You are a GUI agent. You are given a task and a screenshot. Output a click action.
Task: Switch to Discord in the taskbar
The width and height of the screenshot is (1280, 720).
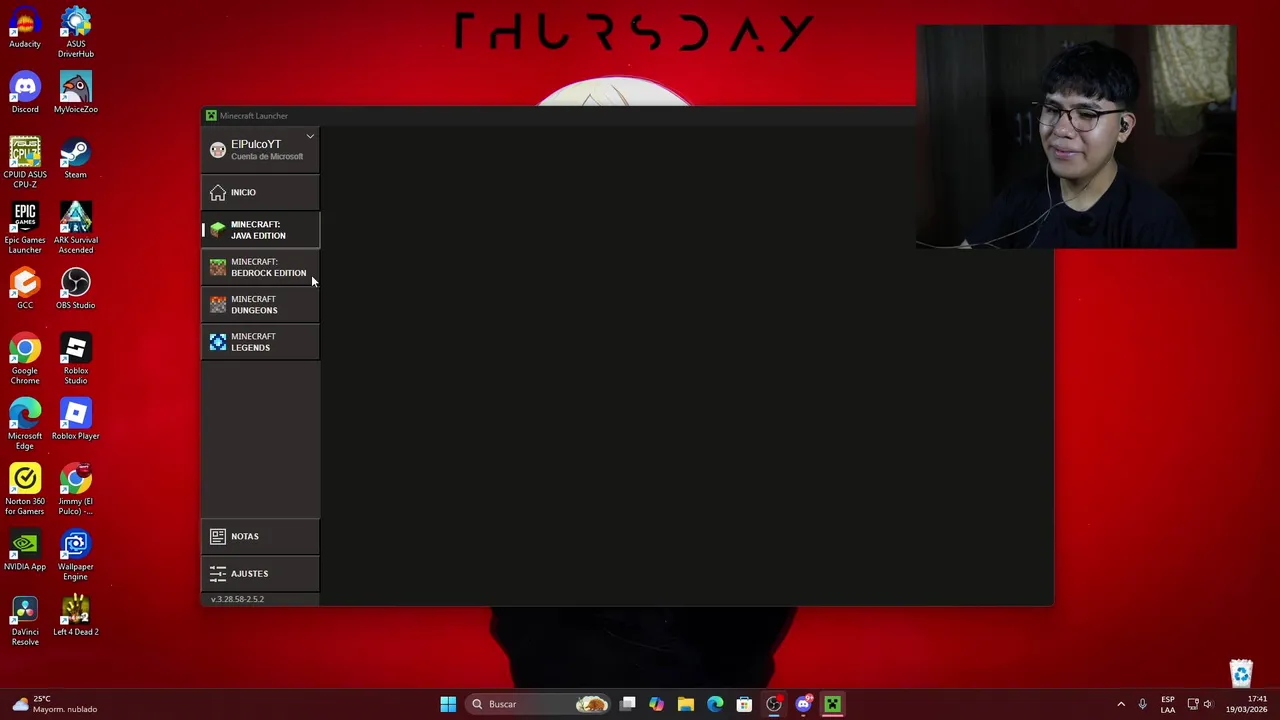tap(803, 704)
